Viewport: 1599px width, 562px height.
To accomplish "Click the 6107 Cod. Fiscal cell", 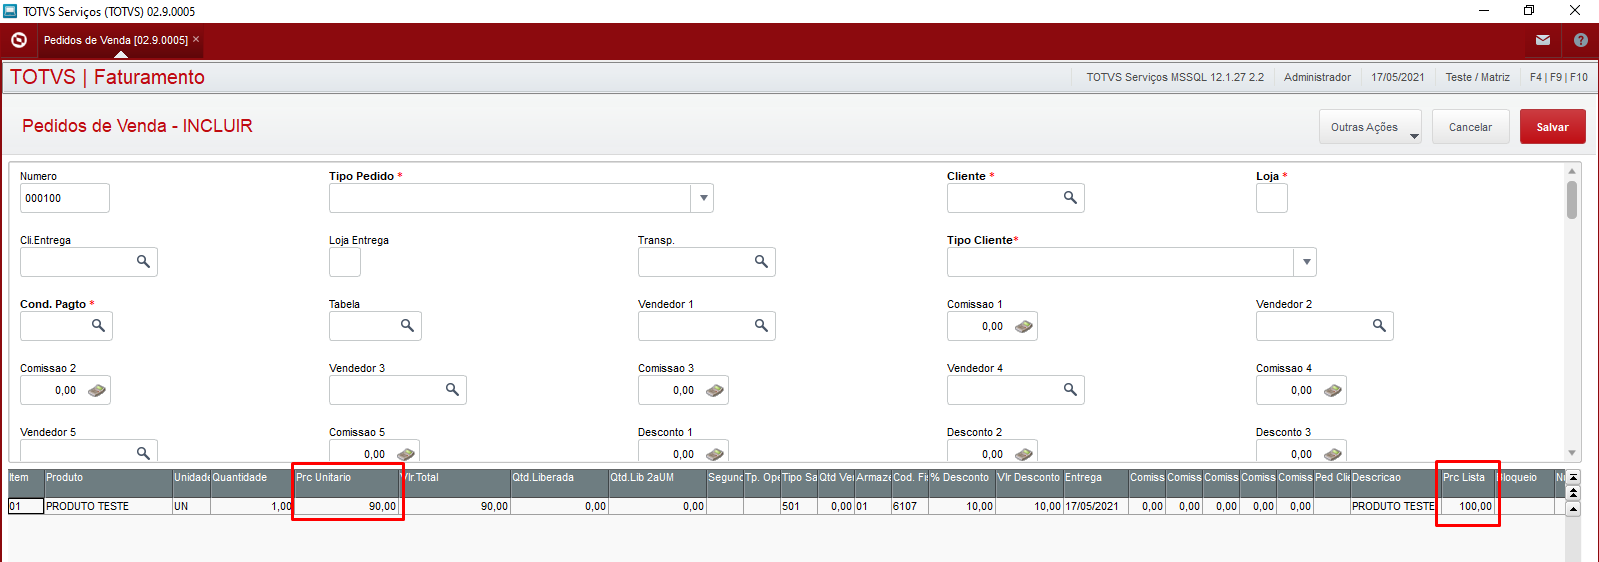I will coord(910,506).
